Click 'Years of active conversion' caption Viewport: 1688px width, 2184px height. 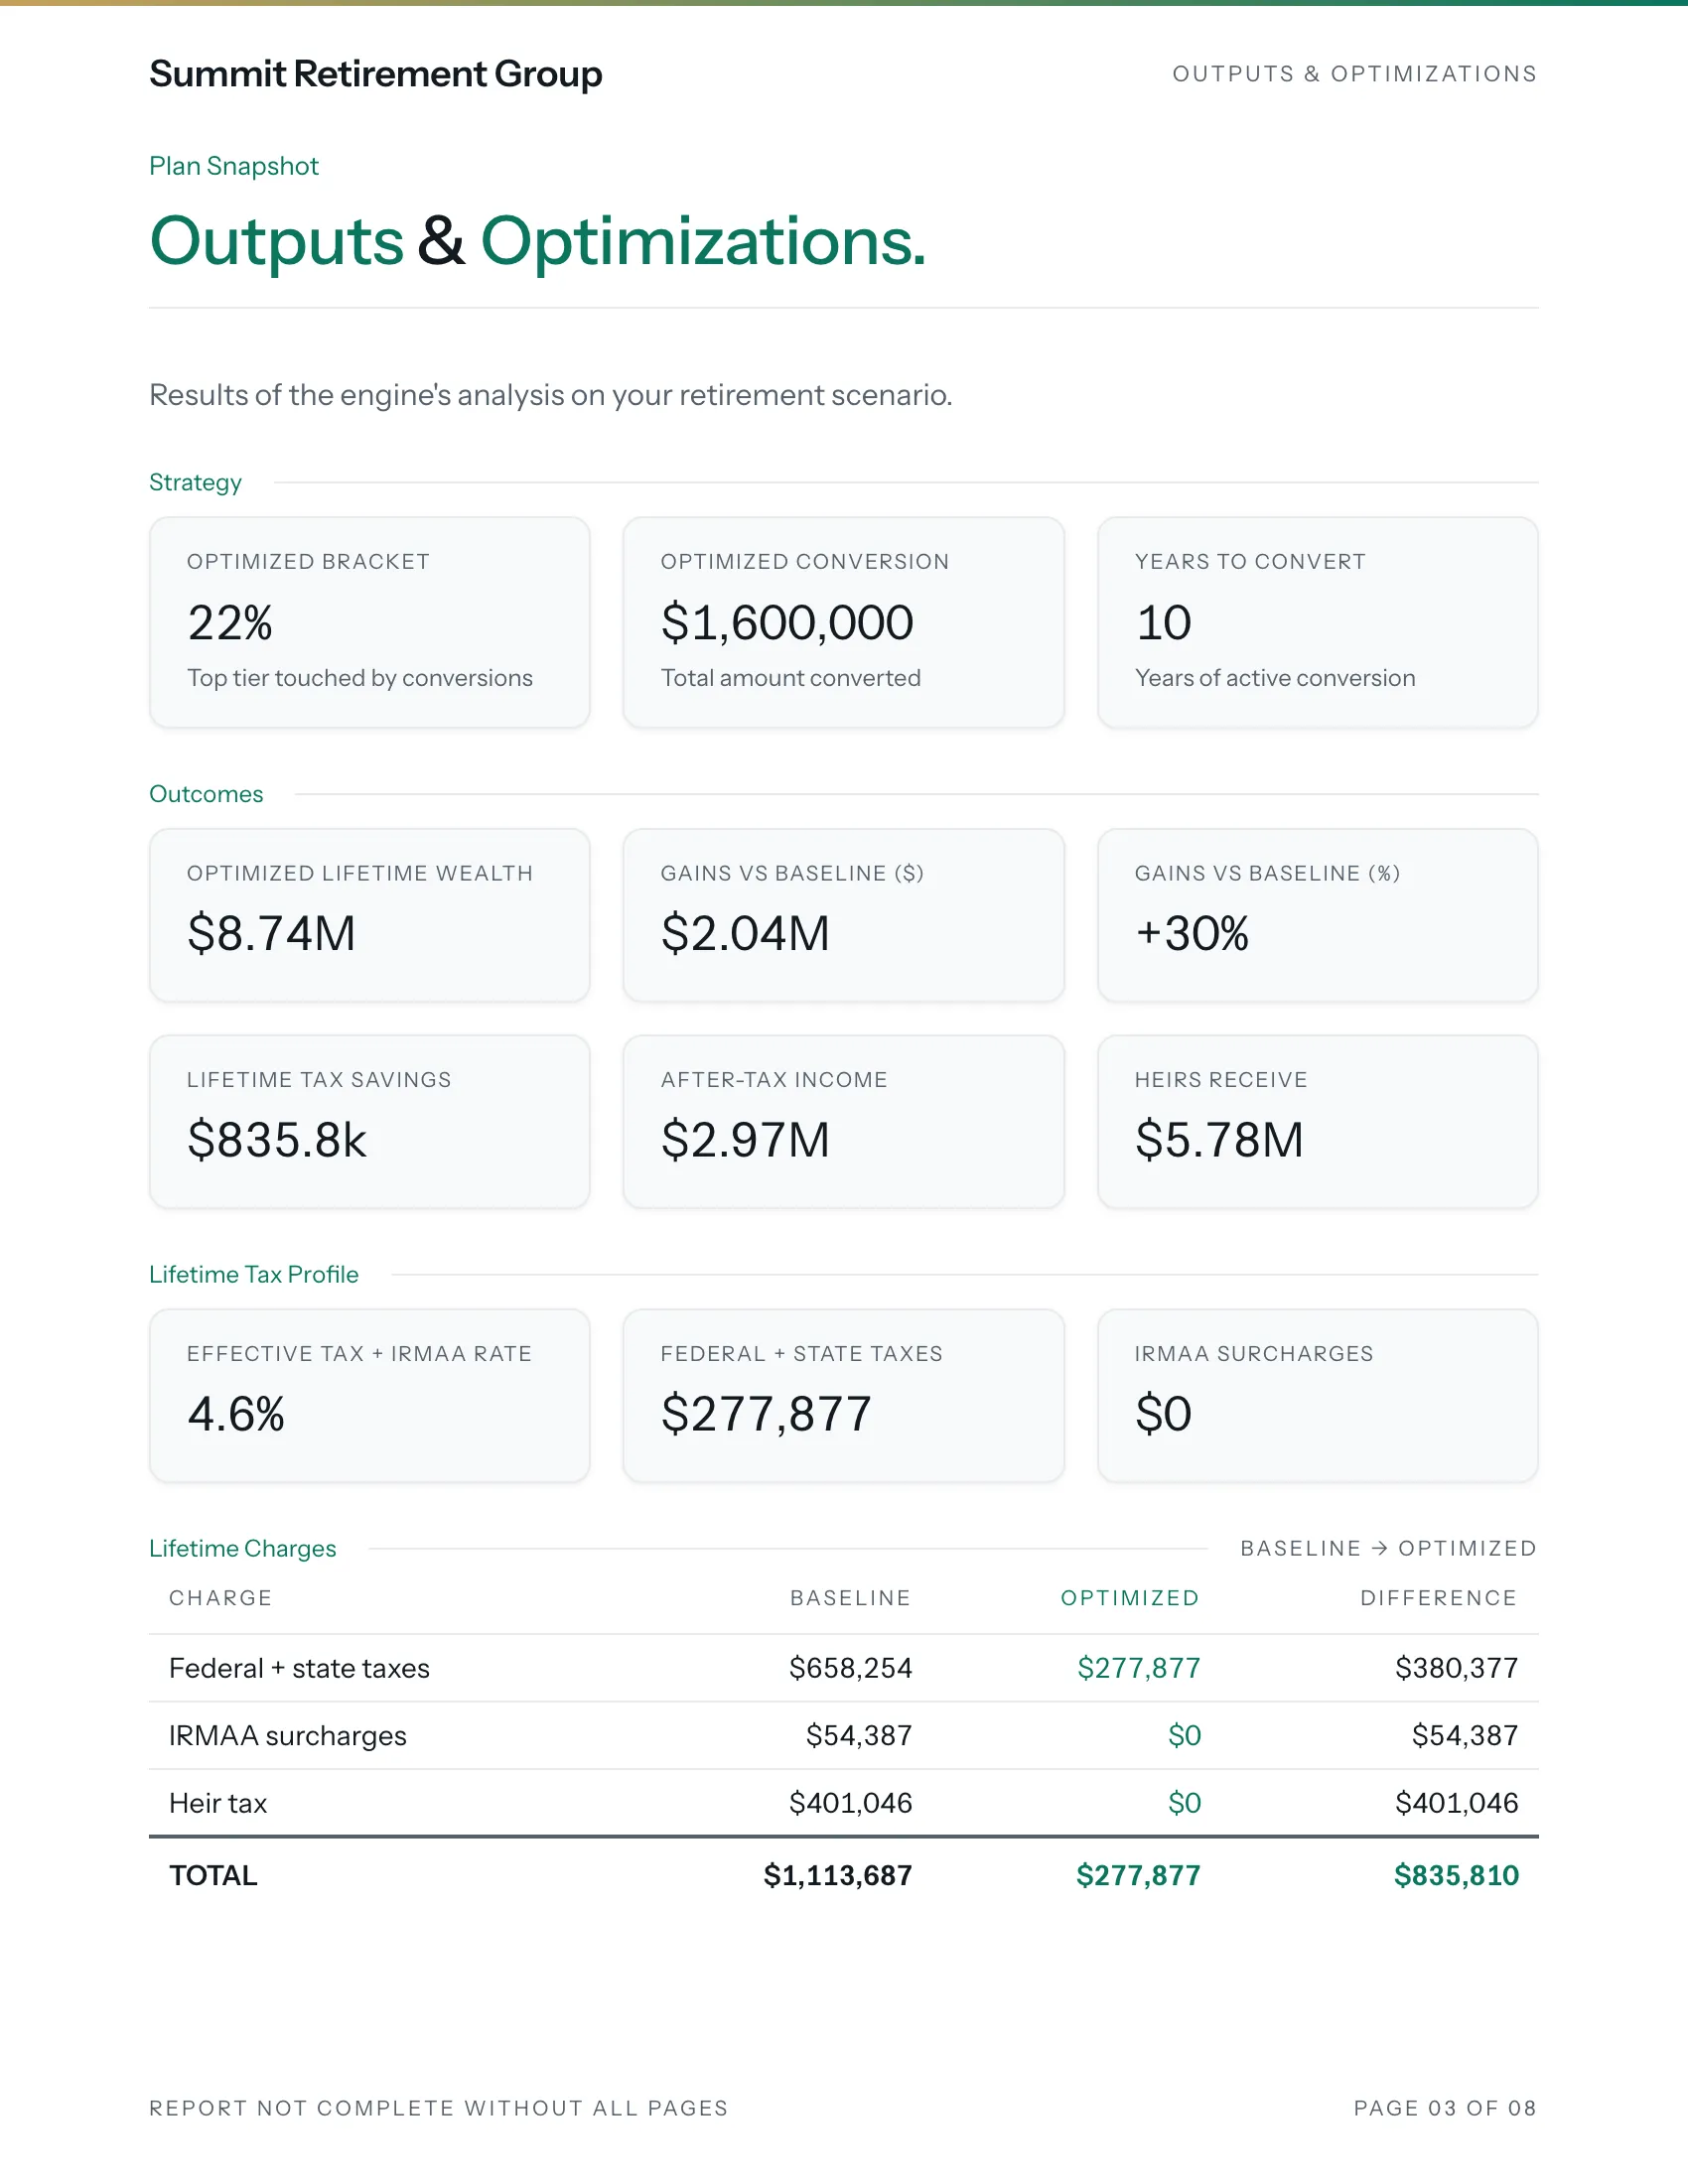pyautogui.click(x=1275, y=678)
